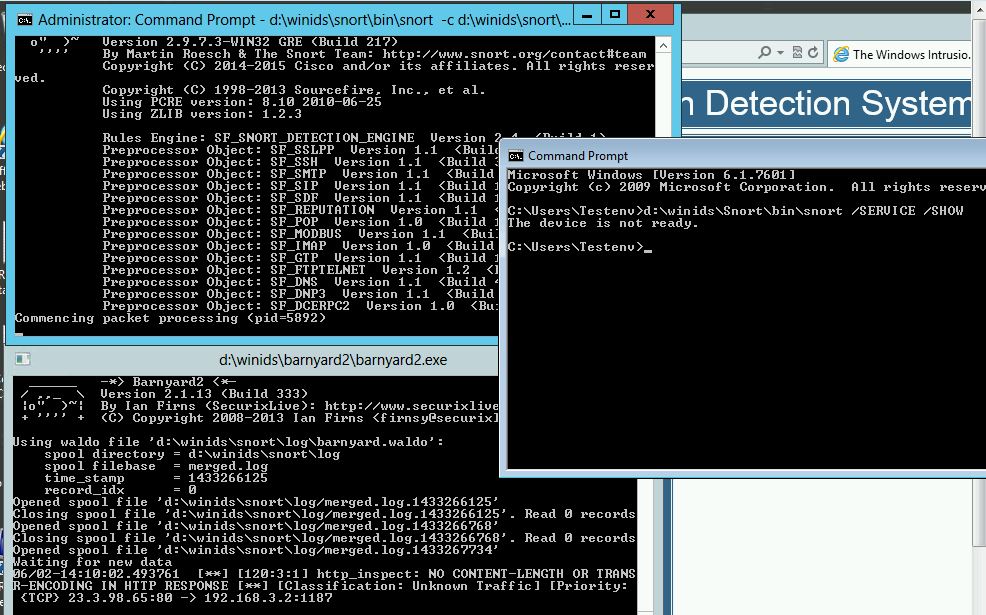This screenshot has height=615, width=986.
Task: Open the Snort Command Prompt system menu icon
Action: 24,18
